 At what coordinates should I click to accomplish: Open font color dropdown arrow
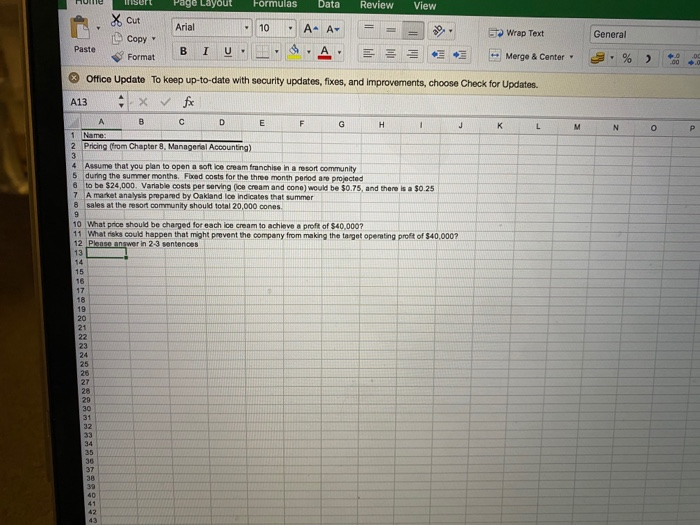coord(339,53)
